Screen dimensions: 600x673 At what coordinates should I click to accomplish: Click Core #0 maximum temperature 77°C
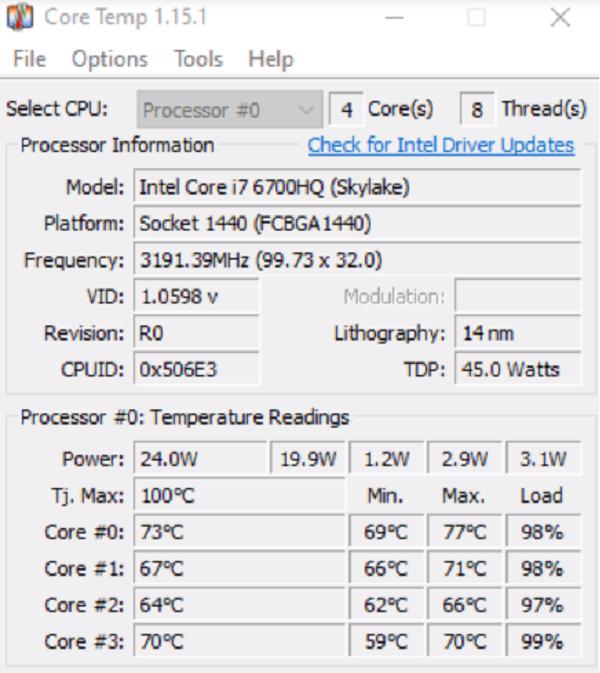465,532
